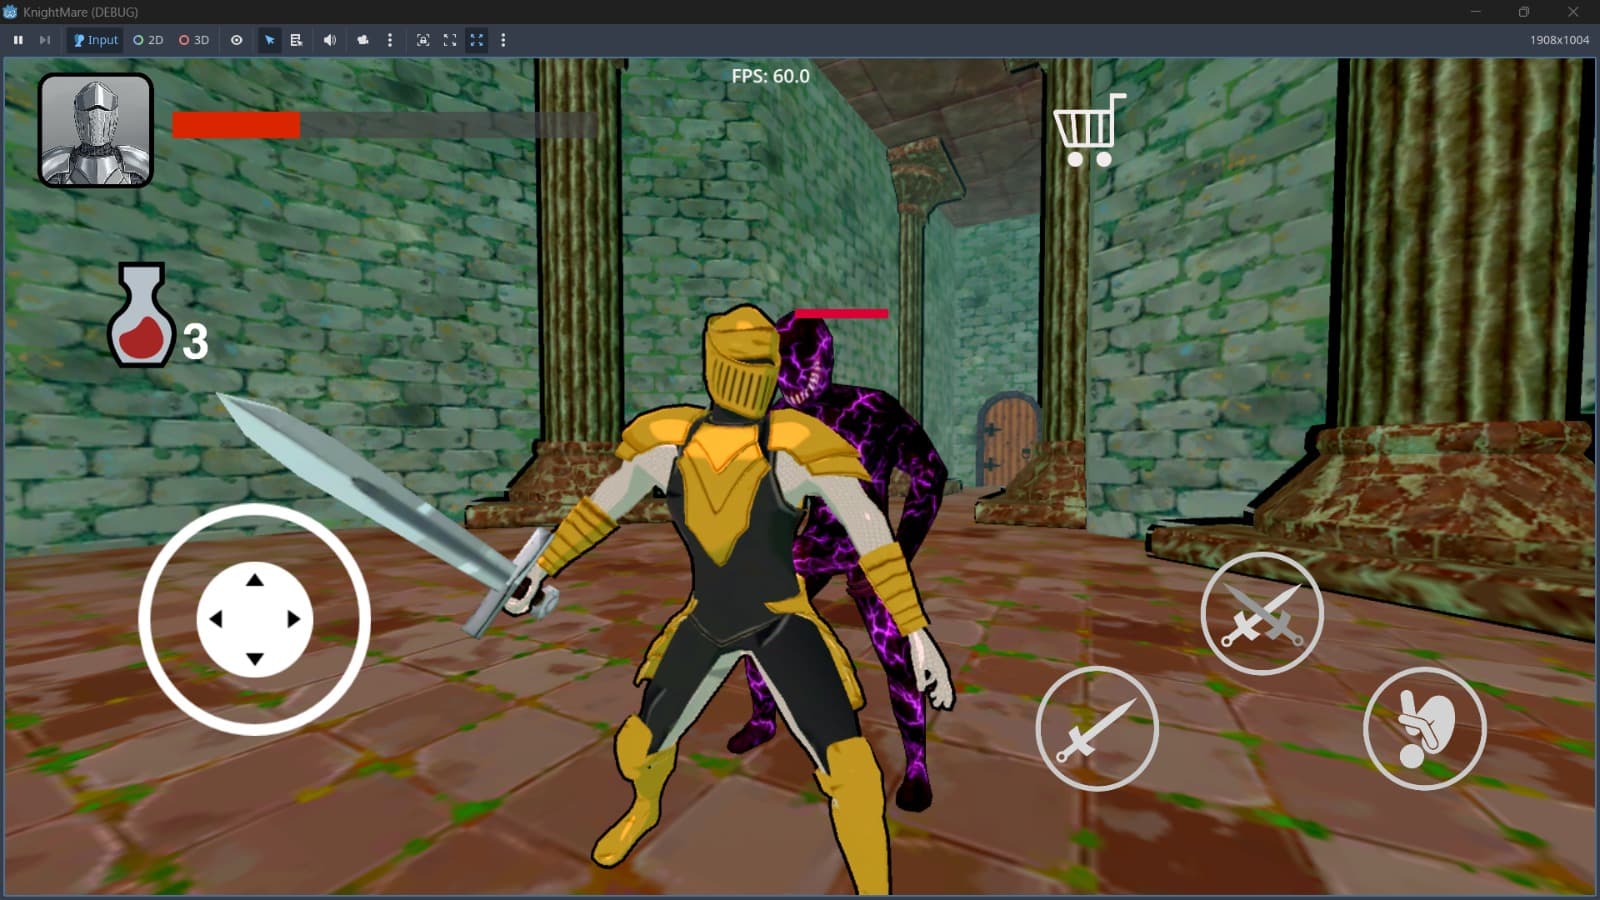Open embed options three-dot menu
This screenshot has height=900, width=1600.
tap(503, 40)
